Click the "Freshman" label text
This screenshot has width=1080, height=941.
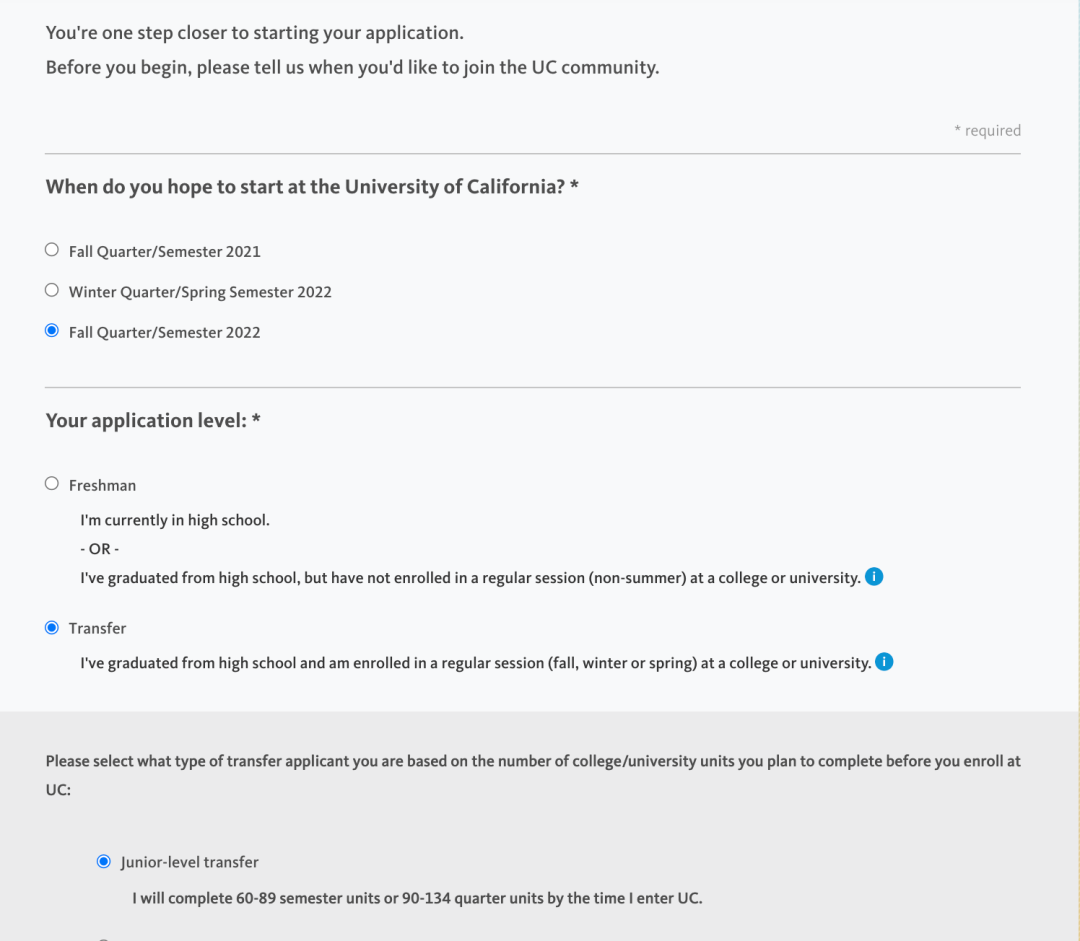[x=102, y=486]
